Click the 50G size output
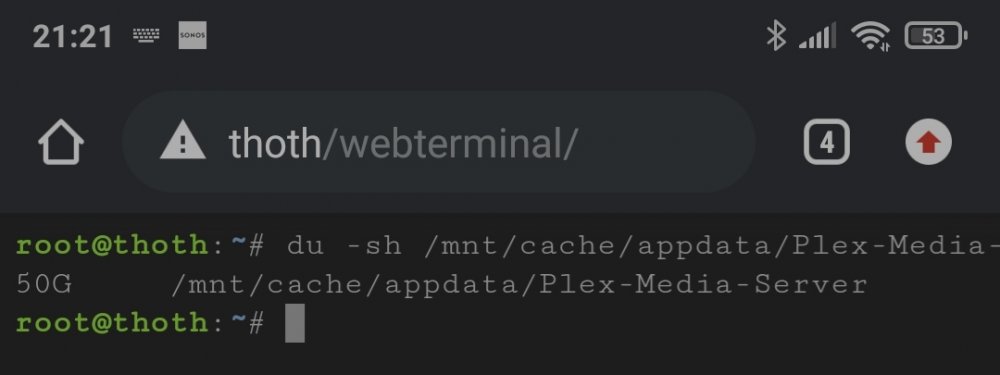Screen dimensions: 1000x375 (x=43, y=284)
